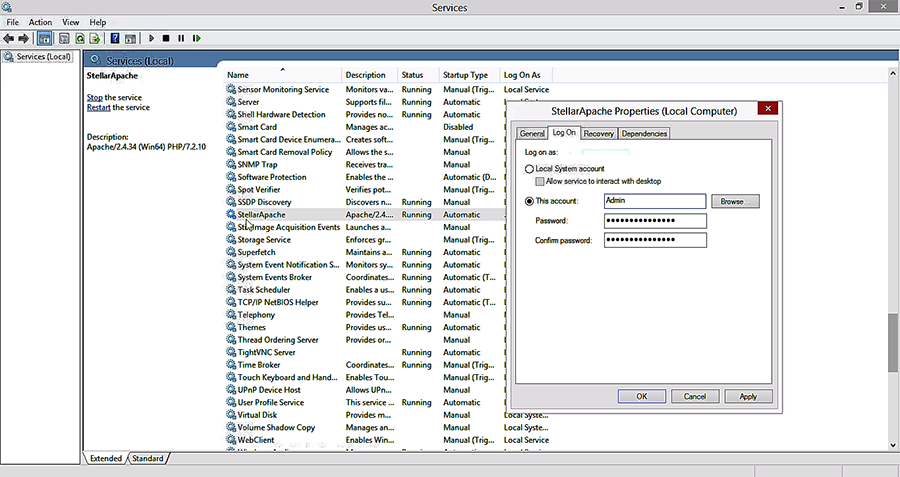The image size is (900, 477).
Task: Click the Forward arrow in toolbar
Action: pos(24,38)
